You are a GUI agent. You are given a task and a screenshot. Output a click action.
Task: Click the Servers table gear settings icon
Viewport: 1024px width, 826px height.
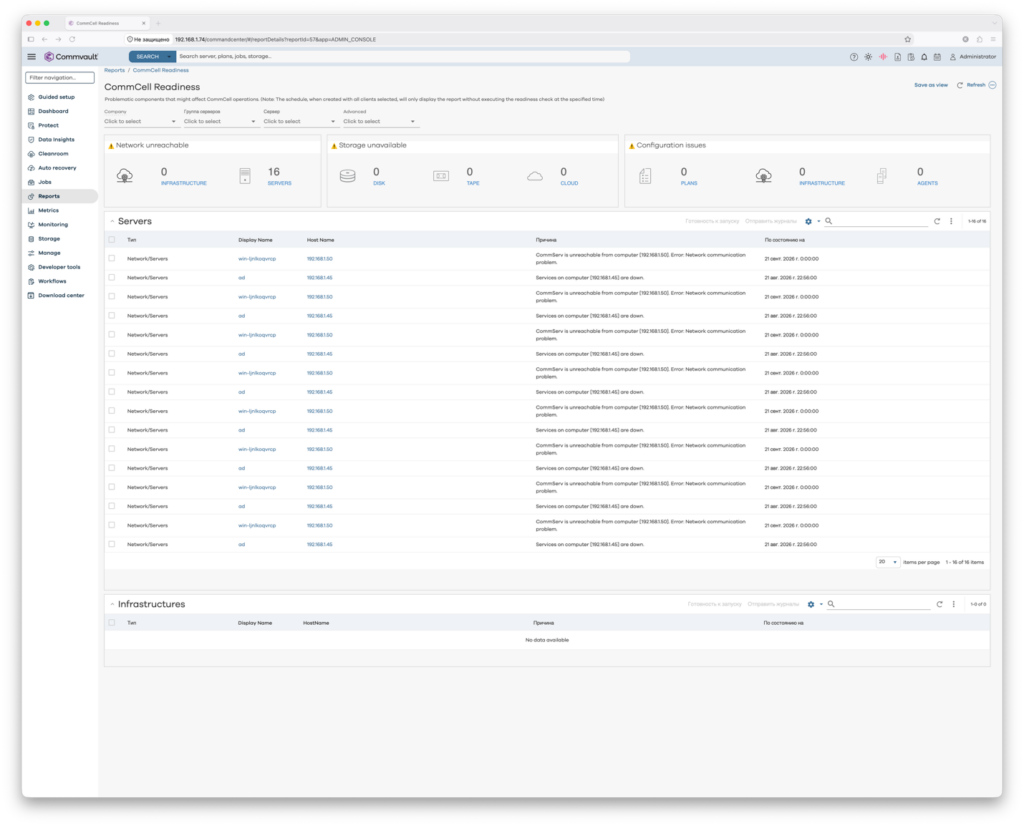tap(808, 221)
